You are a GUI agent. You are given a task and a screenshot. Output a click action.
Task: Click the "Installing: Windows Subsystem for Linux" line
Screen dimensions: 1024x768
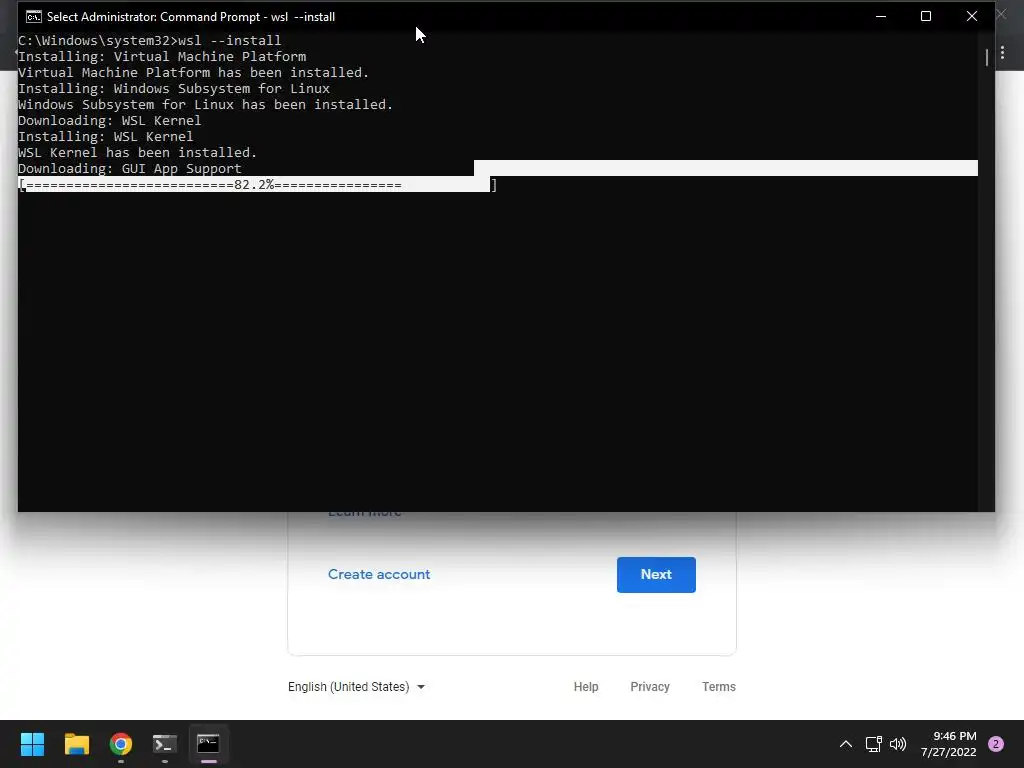[174, 88]
